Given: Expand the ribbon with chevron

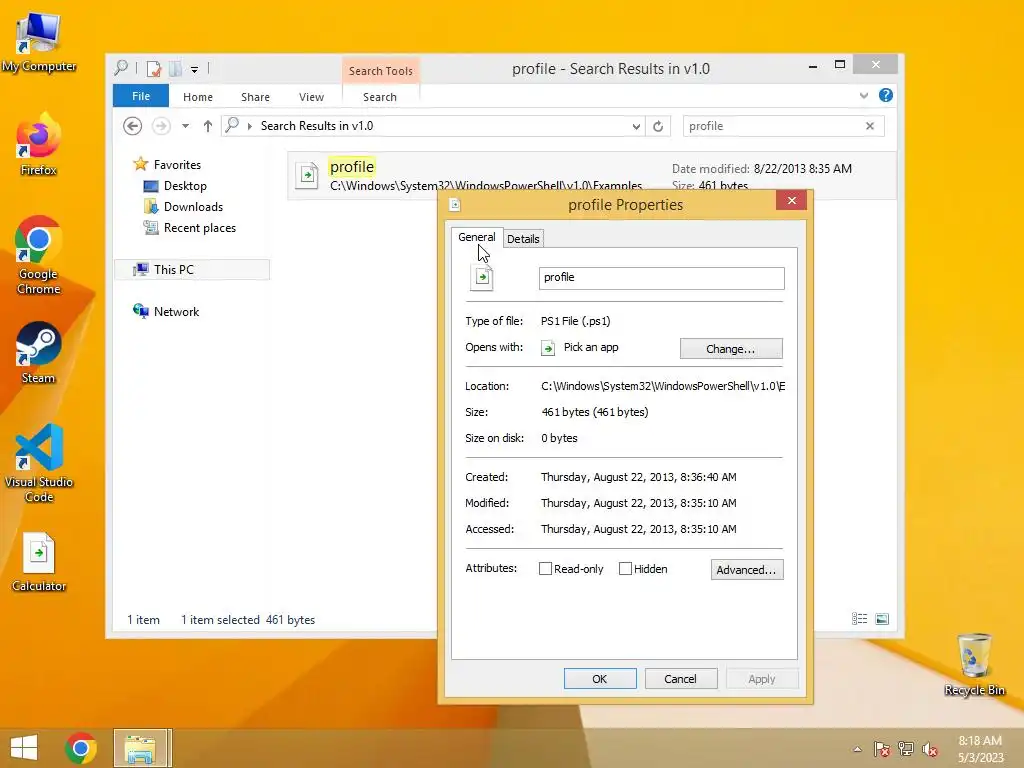Looking at the screenshot, I should click(x=863, y=95).
